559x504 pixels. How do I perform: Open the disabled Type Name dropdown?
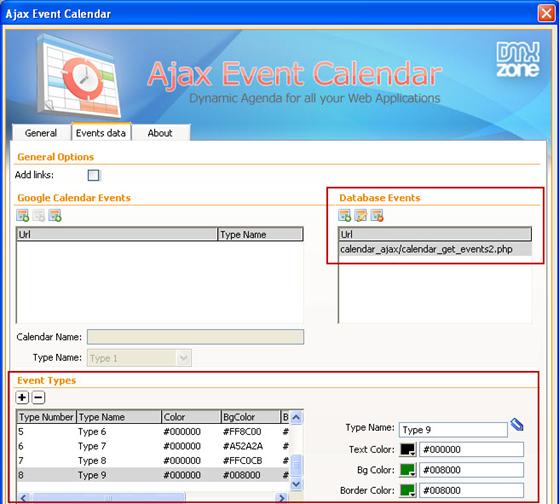coord(139,358)
